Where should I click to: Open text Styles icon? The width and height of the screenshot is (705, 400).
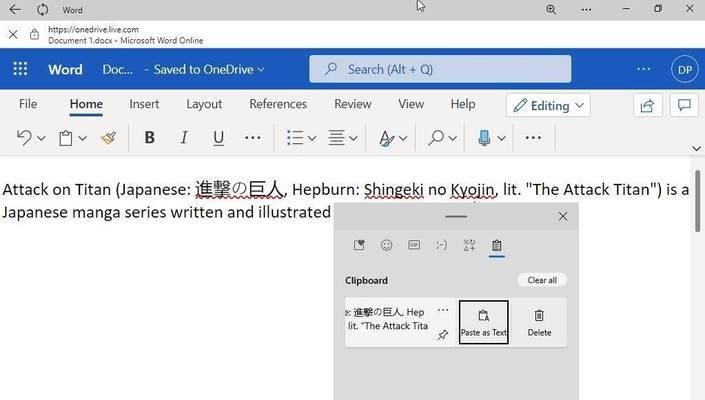pos(387,138)
